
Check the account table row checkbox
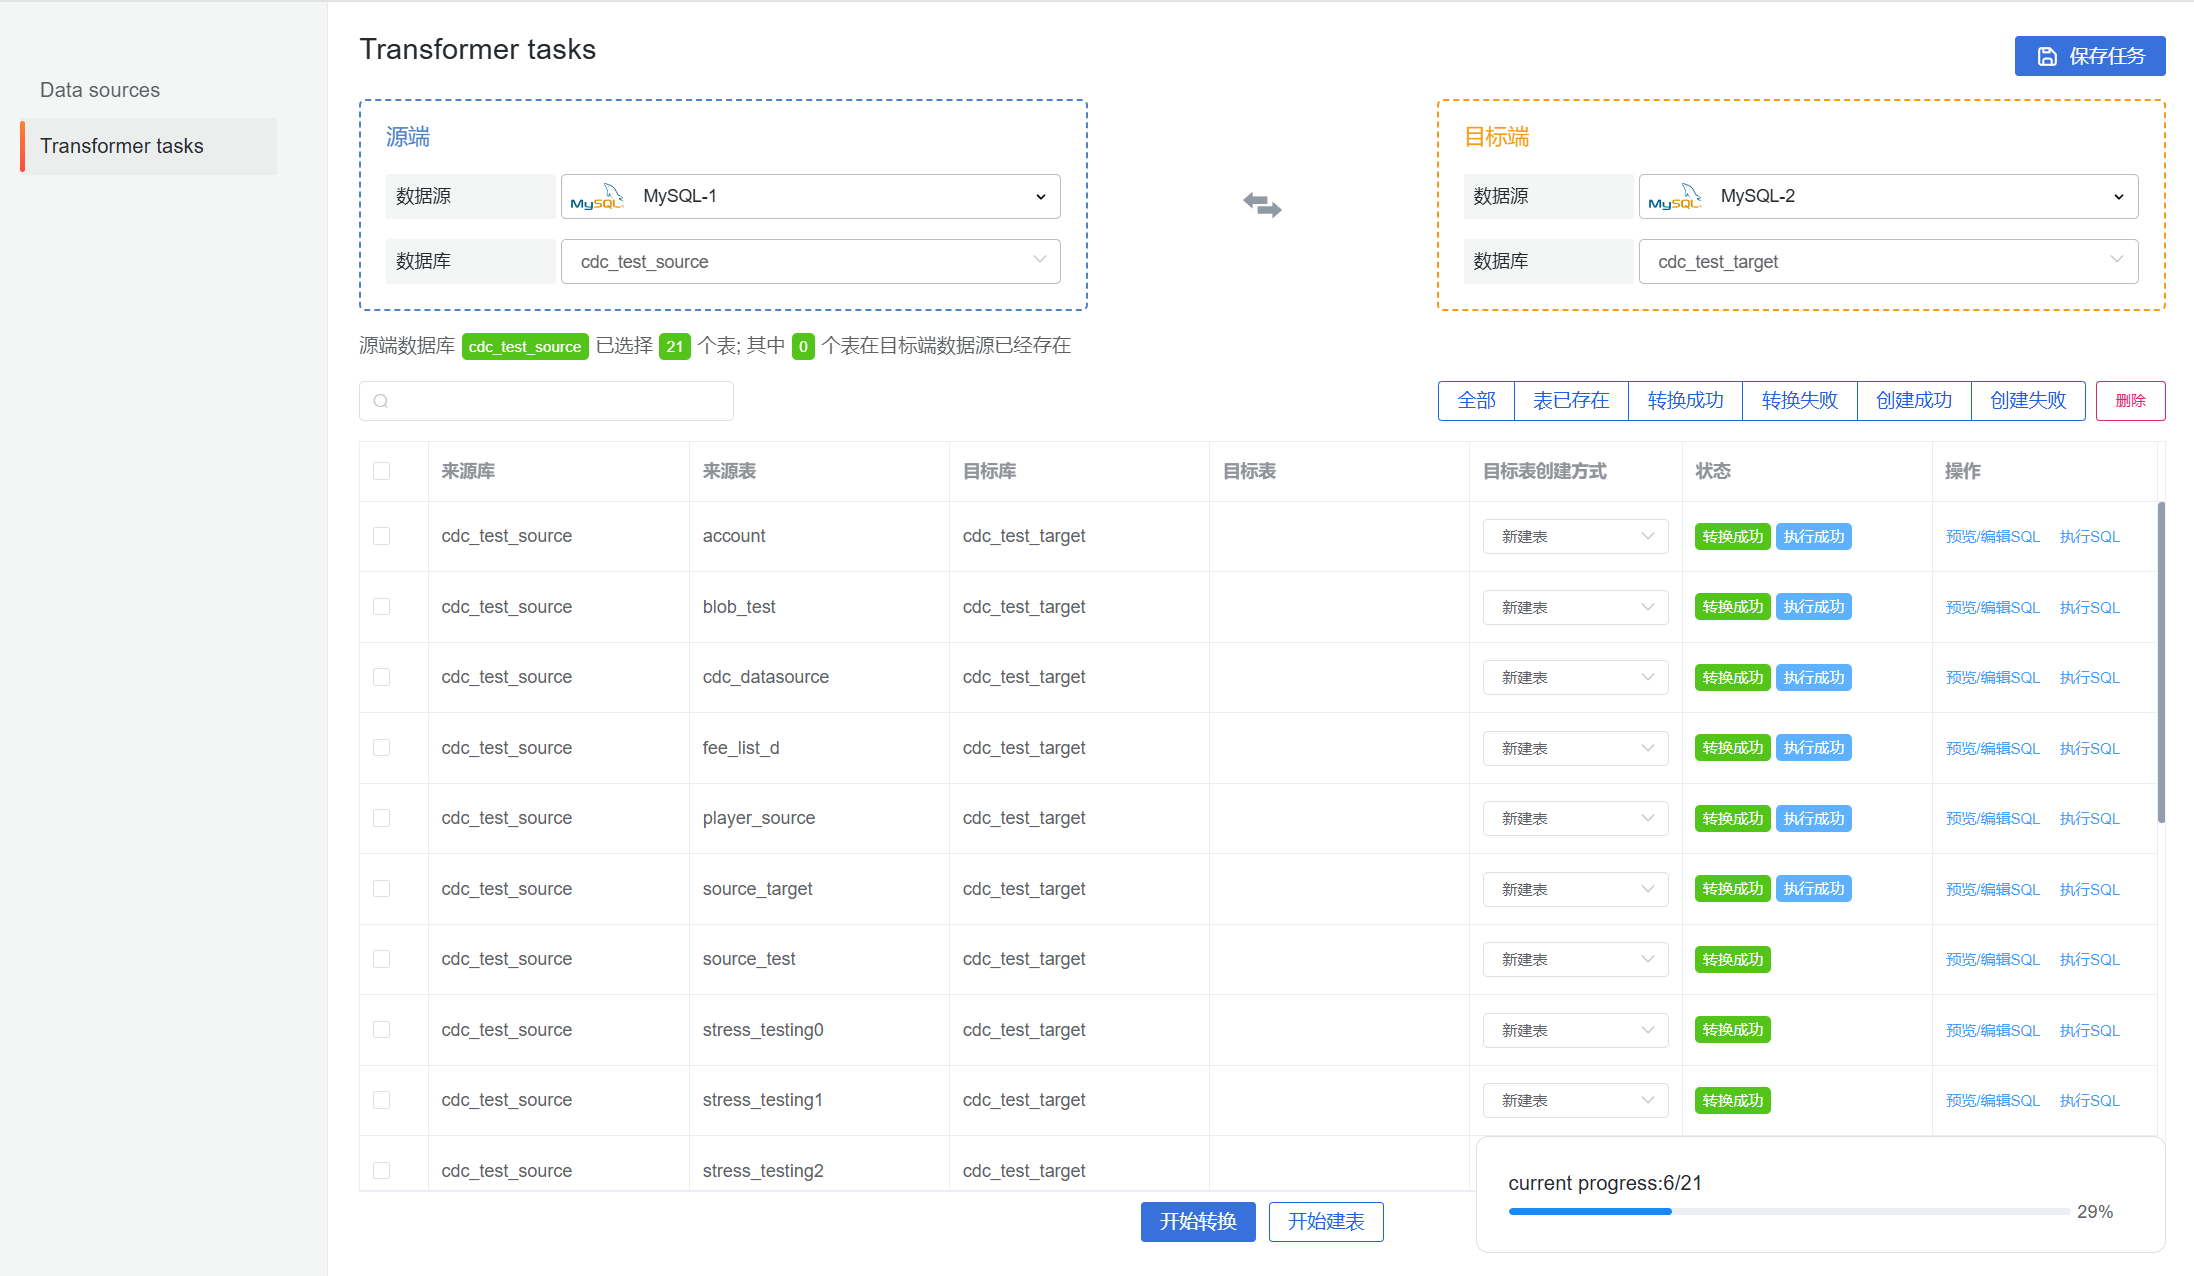[x=382, y=536]
